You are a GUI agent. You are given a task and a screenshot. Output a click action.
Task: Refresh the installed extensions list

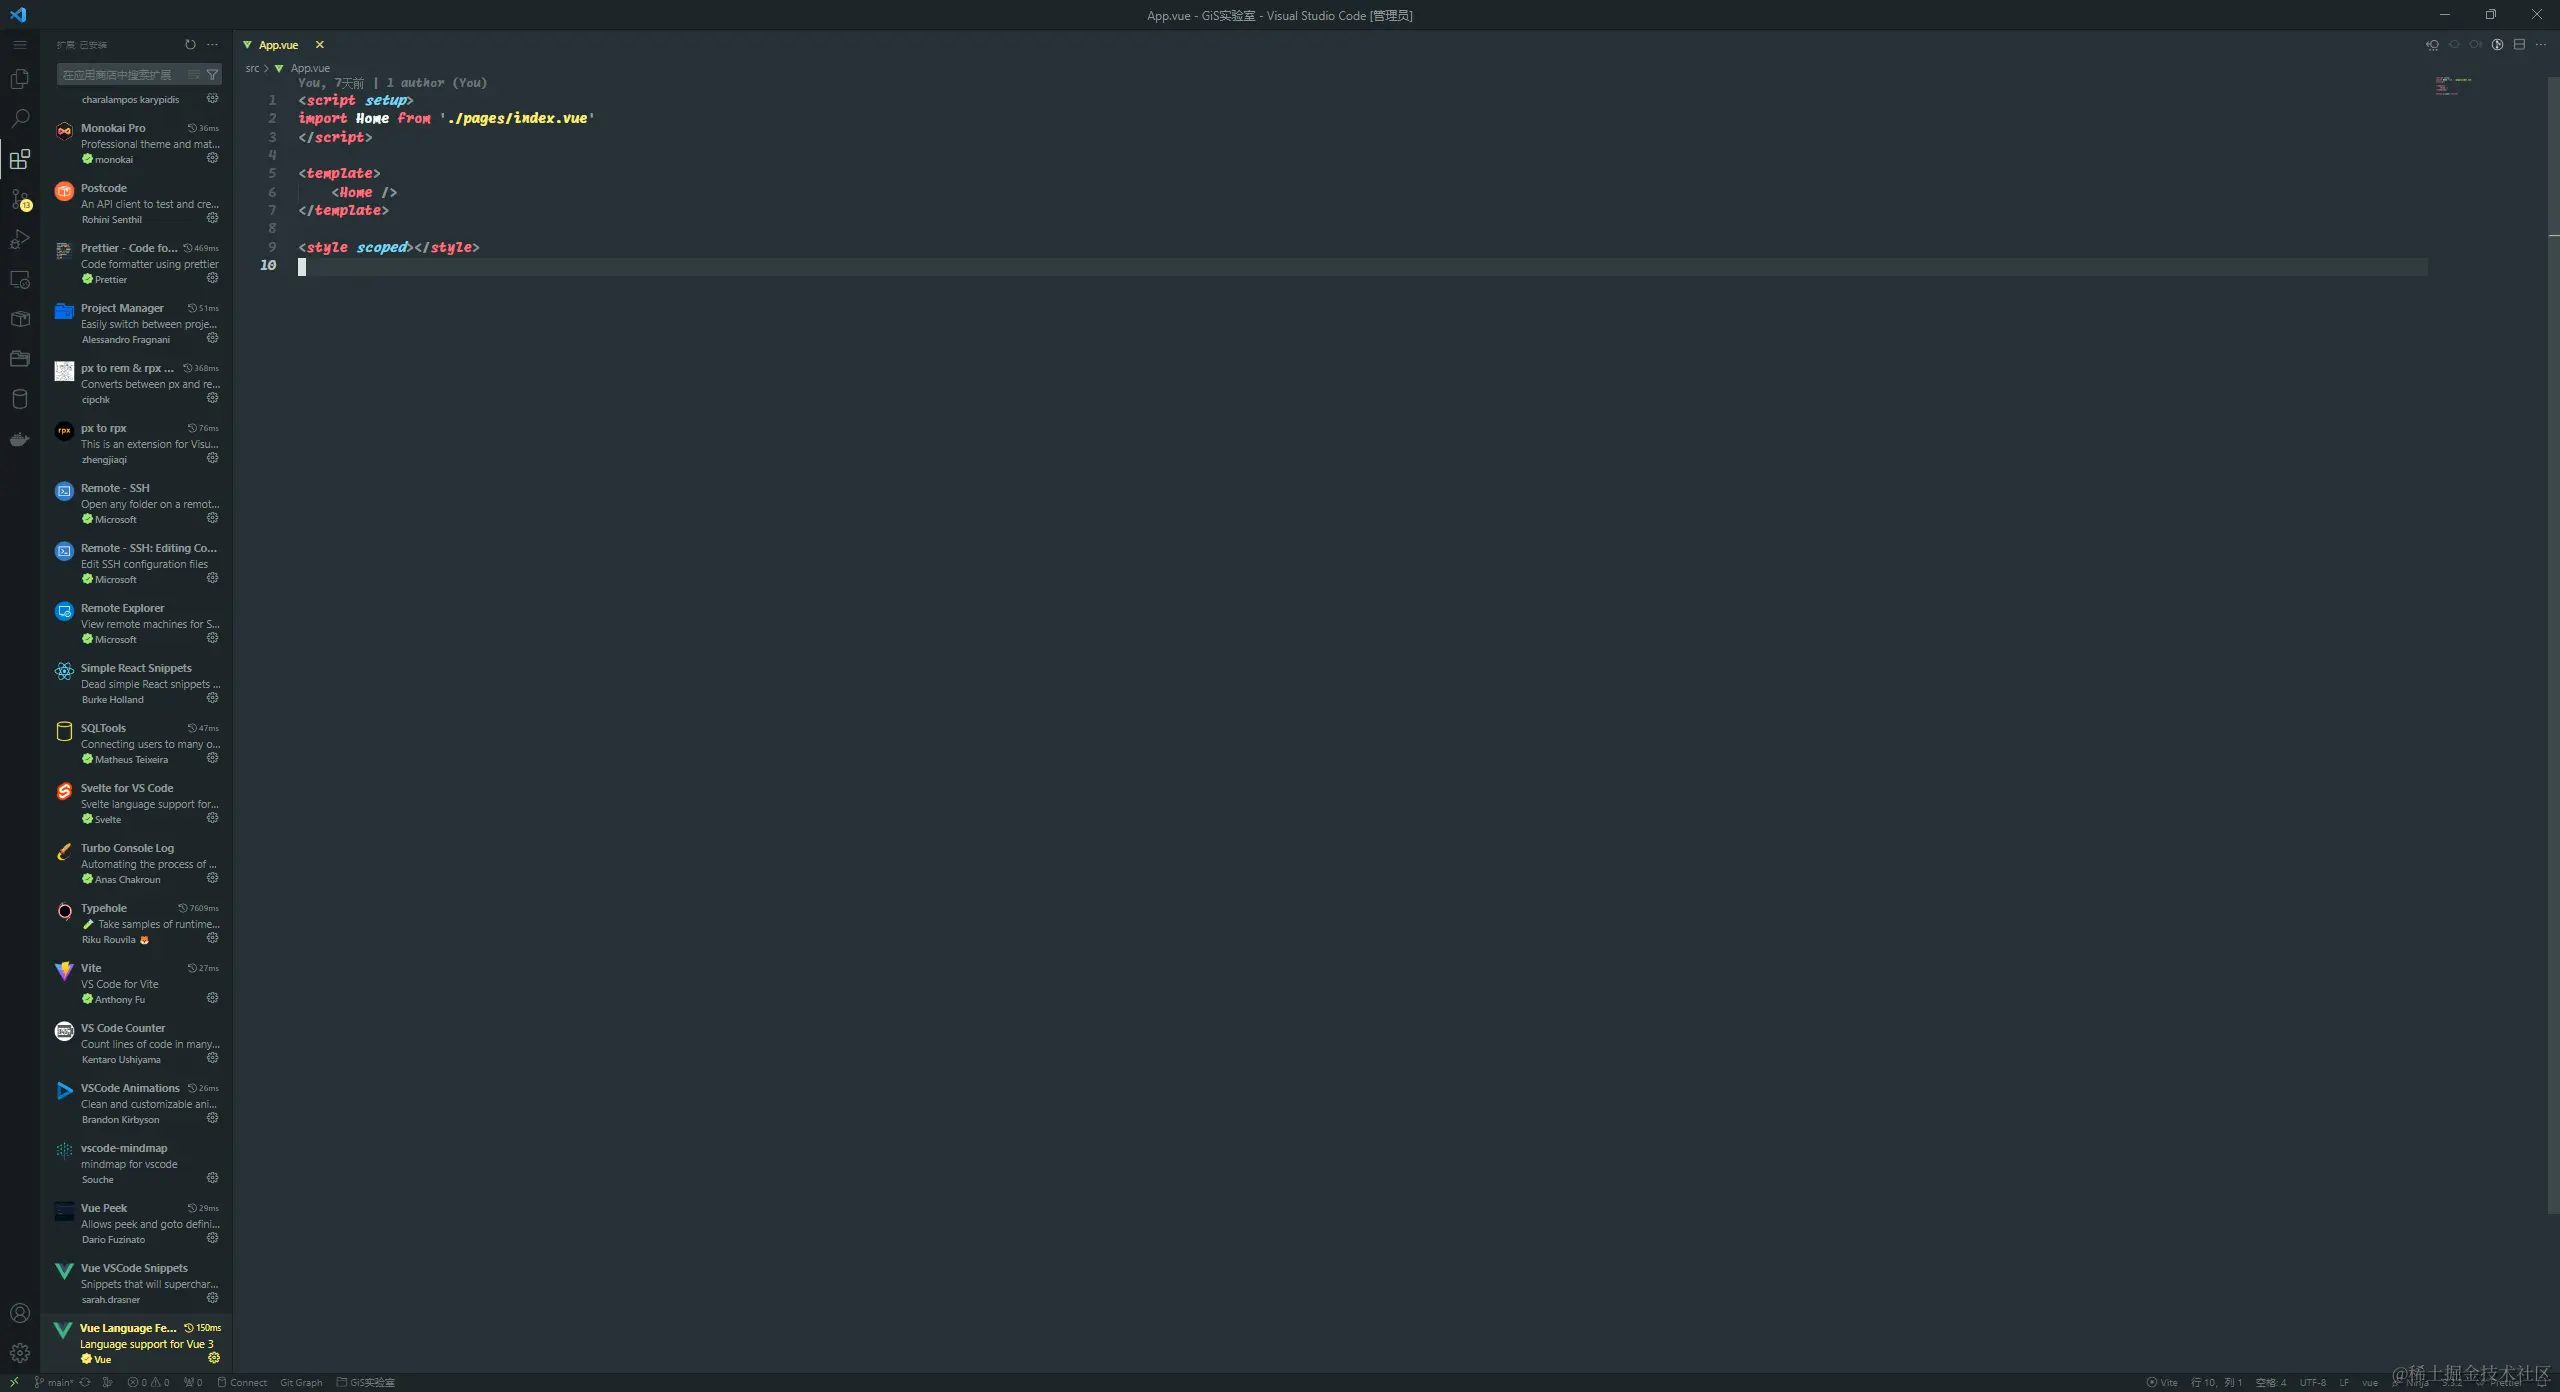click(x=190, y=45)
